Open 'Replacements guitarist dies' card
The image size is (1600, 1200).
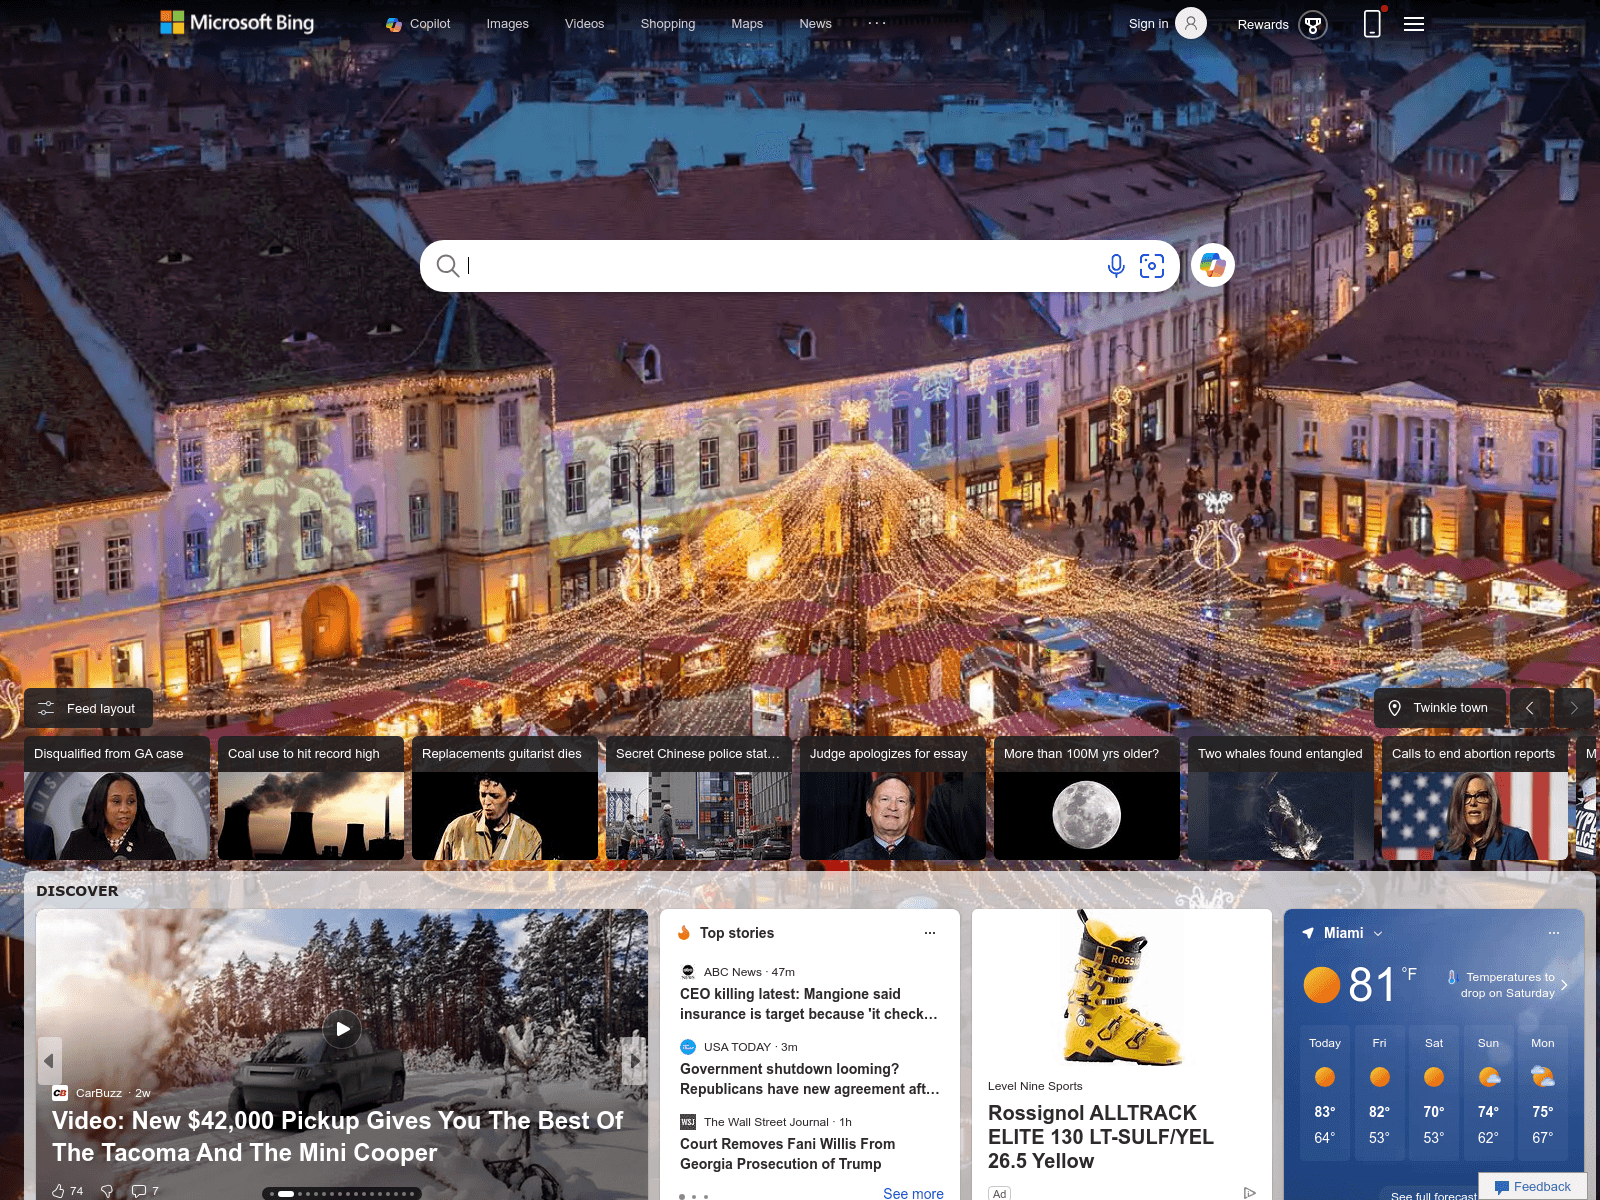(505, 798)
